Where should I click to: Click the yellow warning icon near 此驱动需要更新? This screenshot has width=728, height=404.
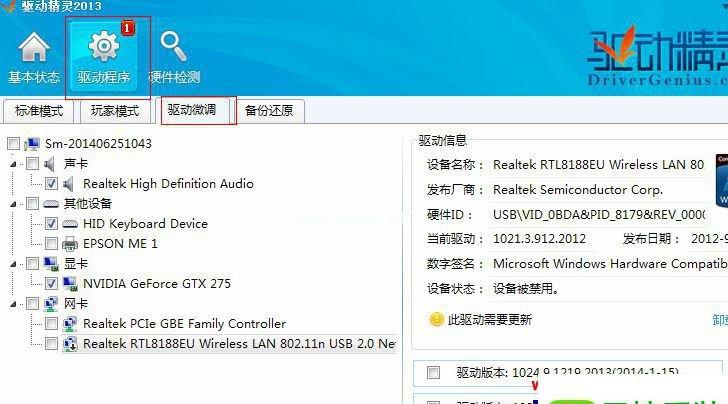436,319
